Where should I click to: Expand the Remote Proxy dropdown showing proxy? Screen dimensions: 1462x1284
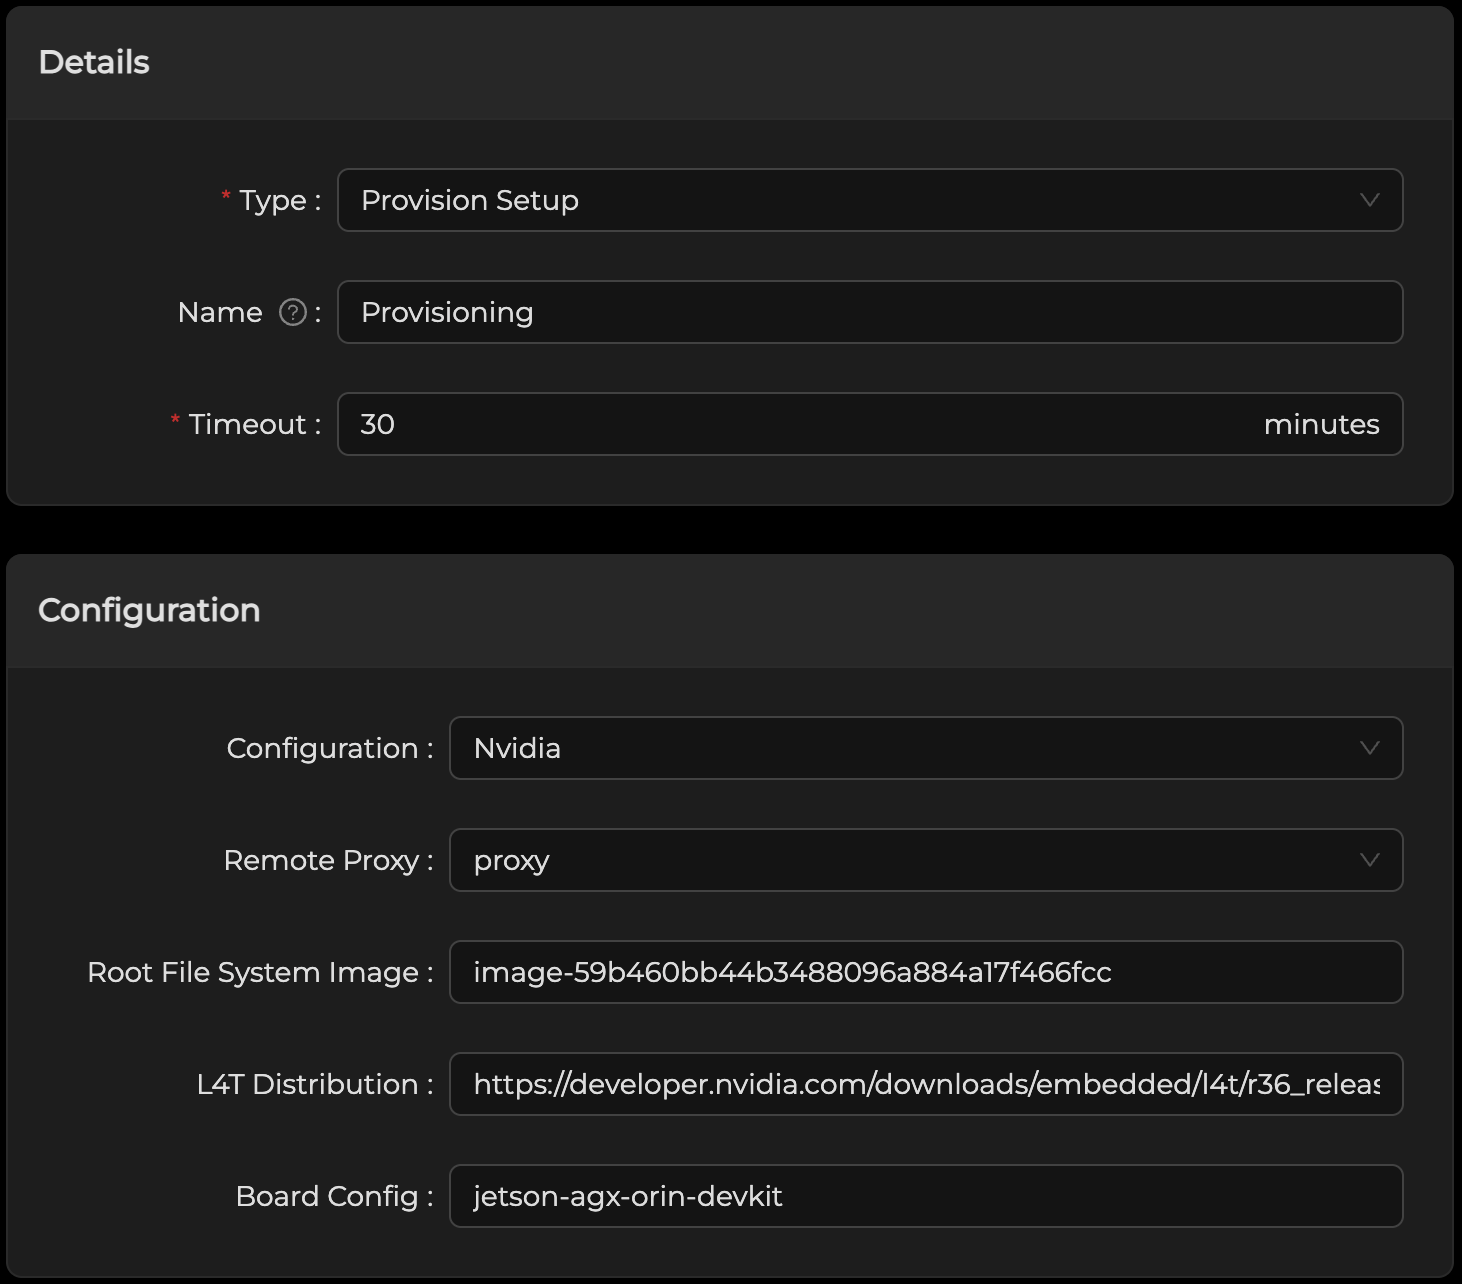[x=900, y=860]
